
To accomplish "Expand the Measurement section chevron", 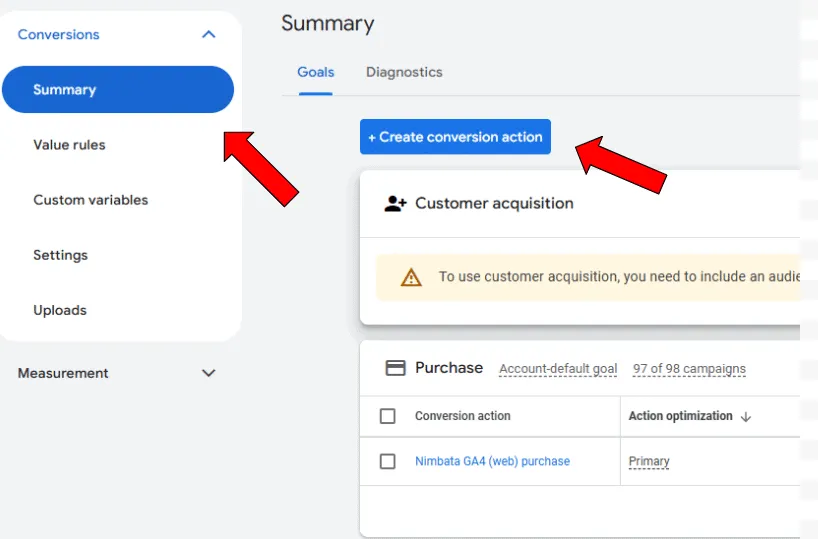I will (209, 373).
